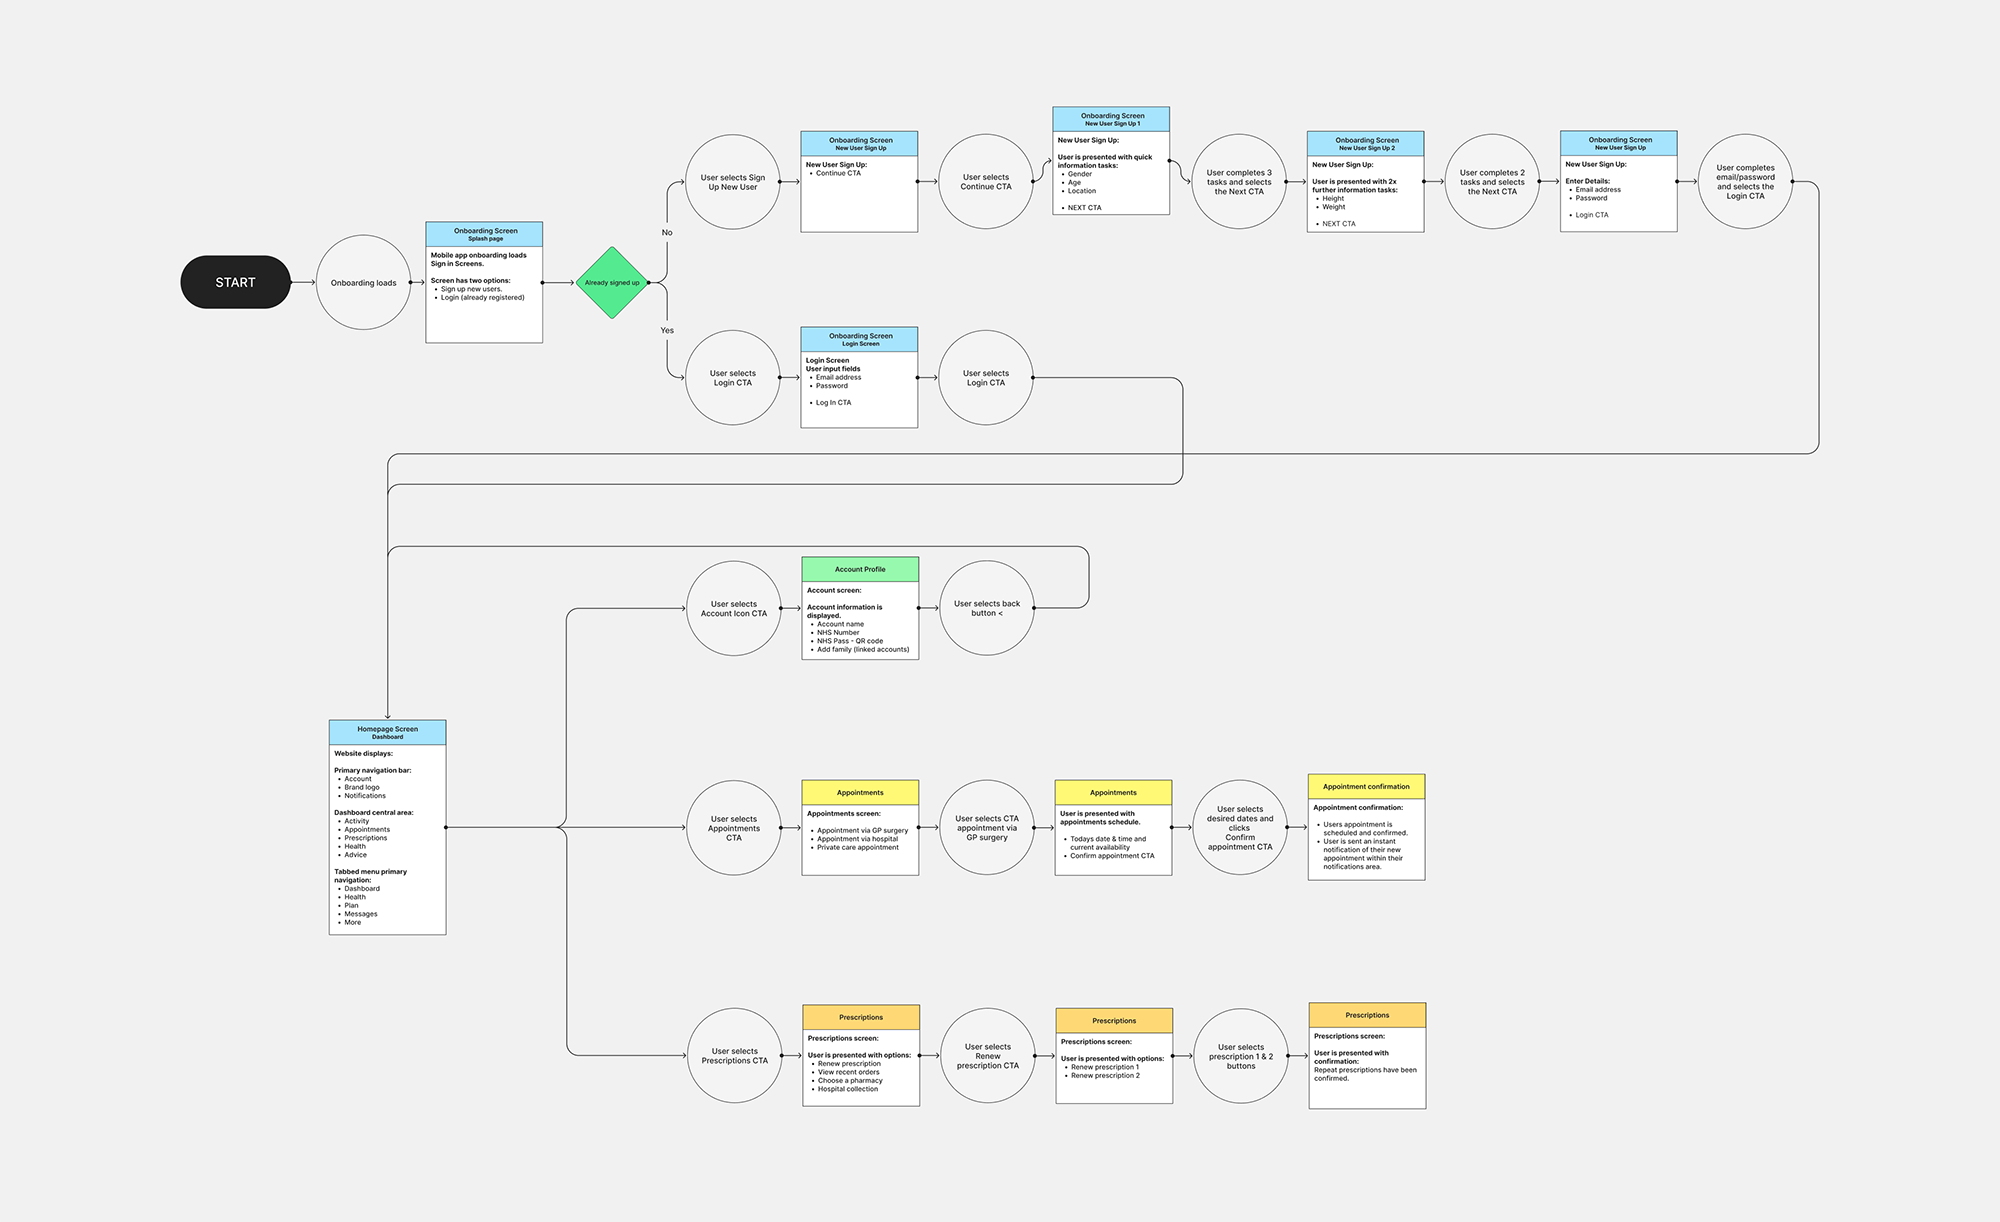Screen dimensions: 2000x1222
Task: Click User selects Renew prescription CTA circle
Action: 988,1056
